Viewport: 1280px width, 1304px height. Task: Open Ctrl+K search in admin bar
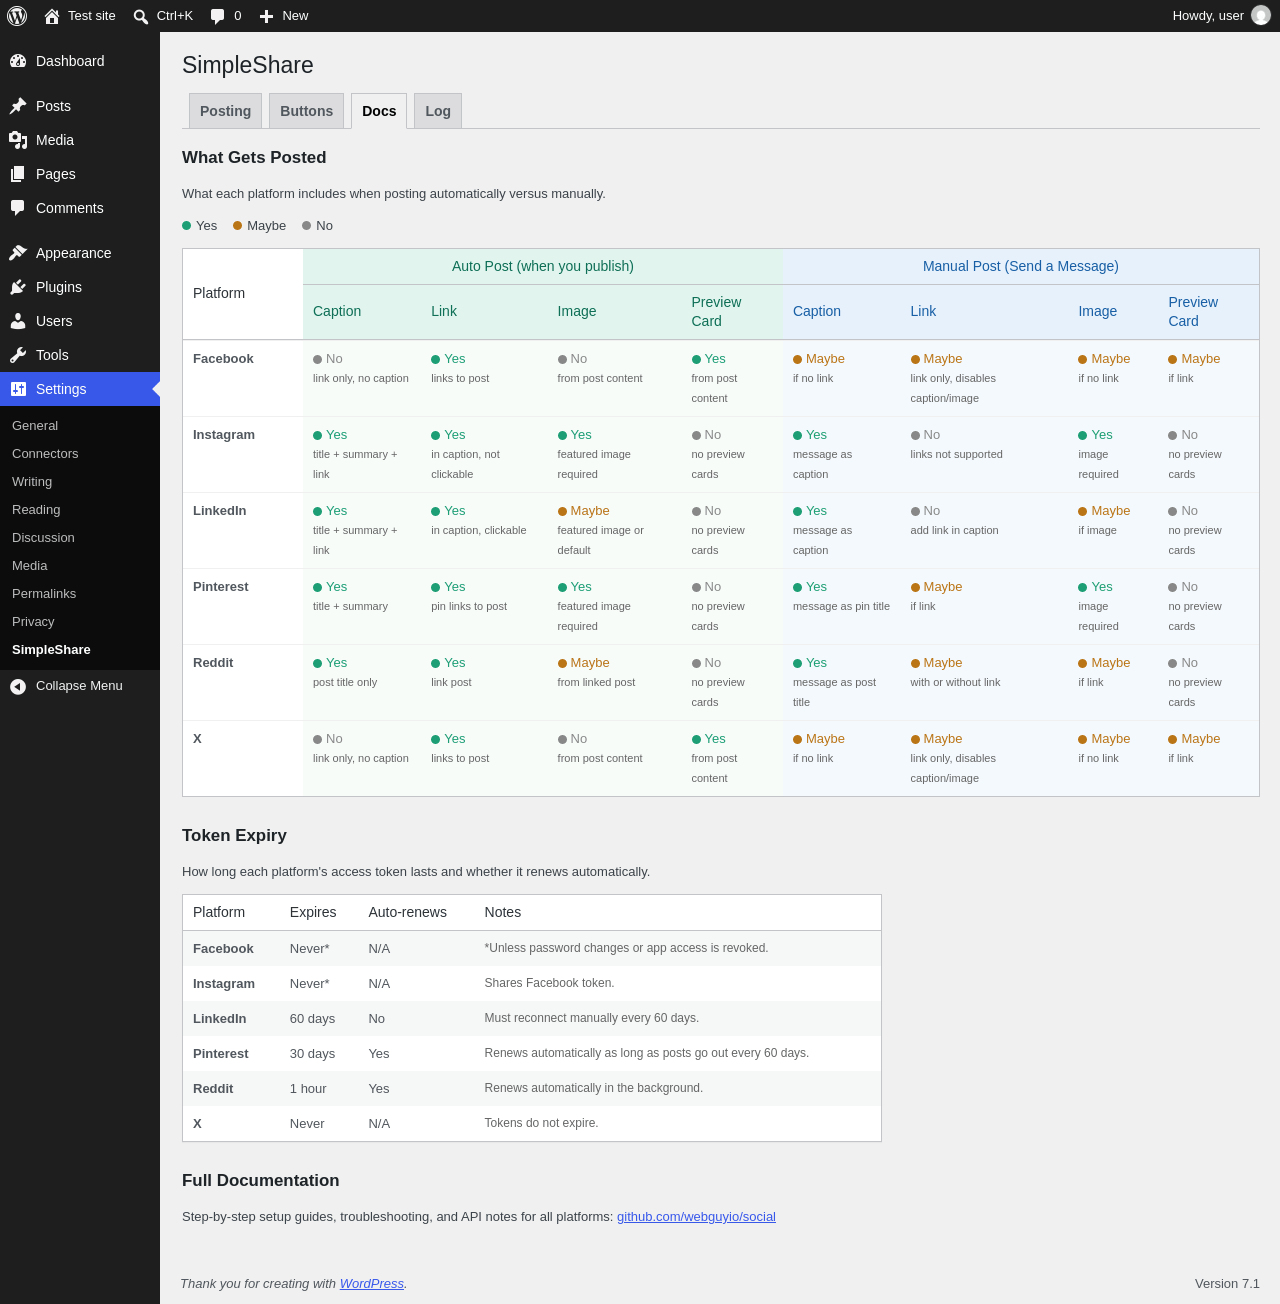coord(163,16)
